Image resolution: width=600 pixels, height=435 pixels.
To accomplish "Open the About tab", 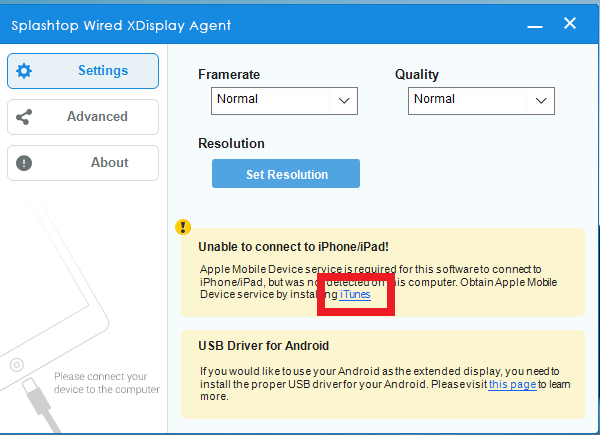I will coord(83,163).
